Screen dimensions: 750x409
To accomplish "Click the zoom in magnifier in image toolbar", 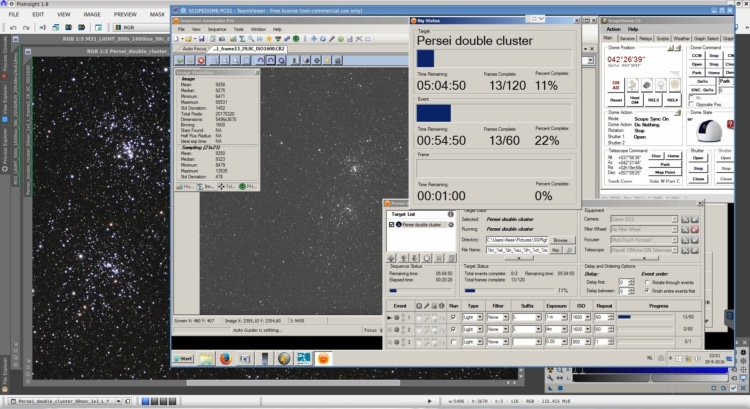I will point(214,60).
